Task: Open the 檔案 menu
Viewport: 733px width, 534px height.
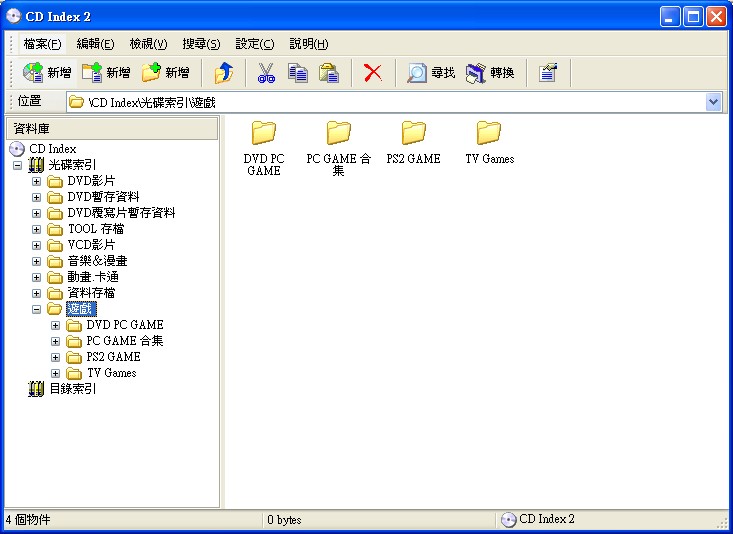Action: tap(42, 44)
